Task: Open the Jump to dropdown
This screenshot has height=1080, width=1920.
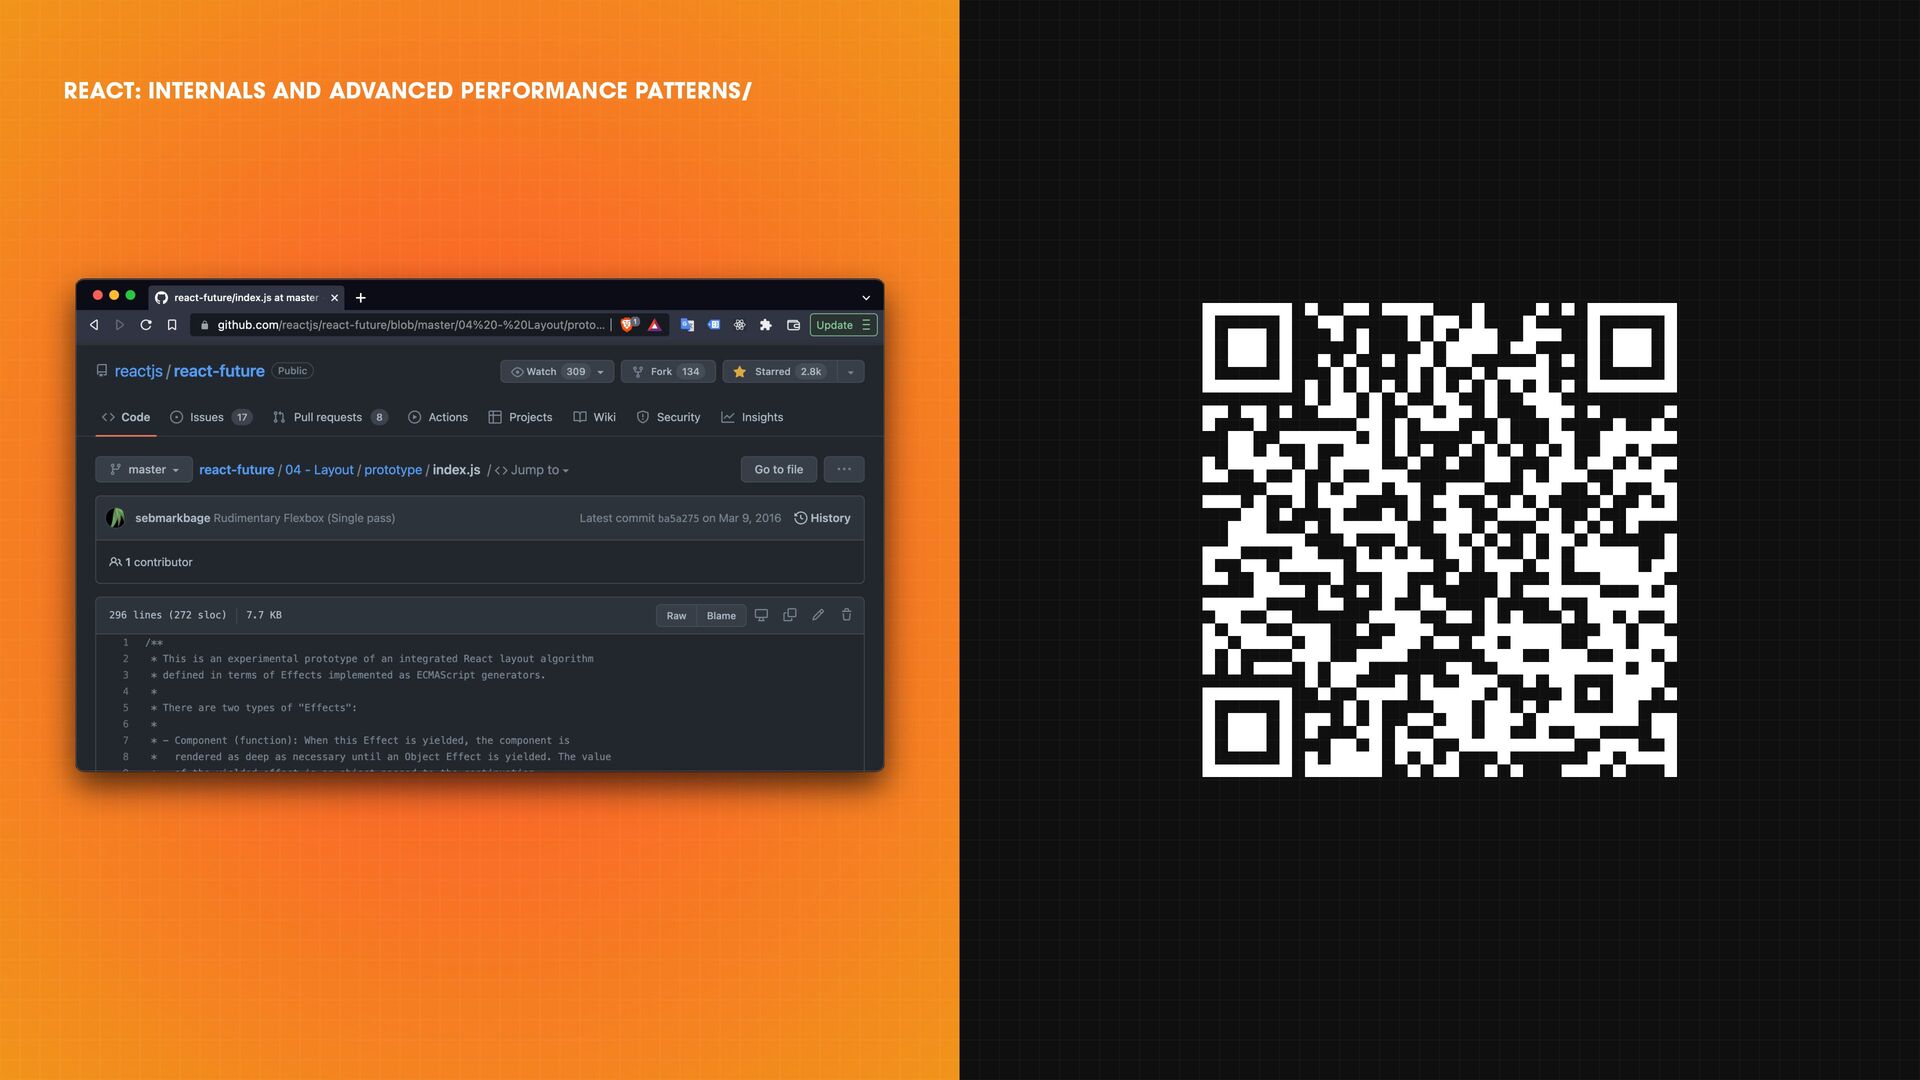Action: 533,470
